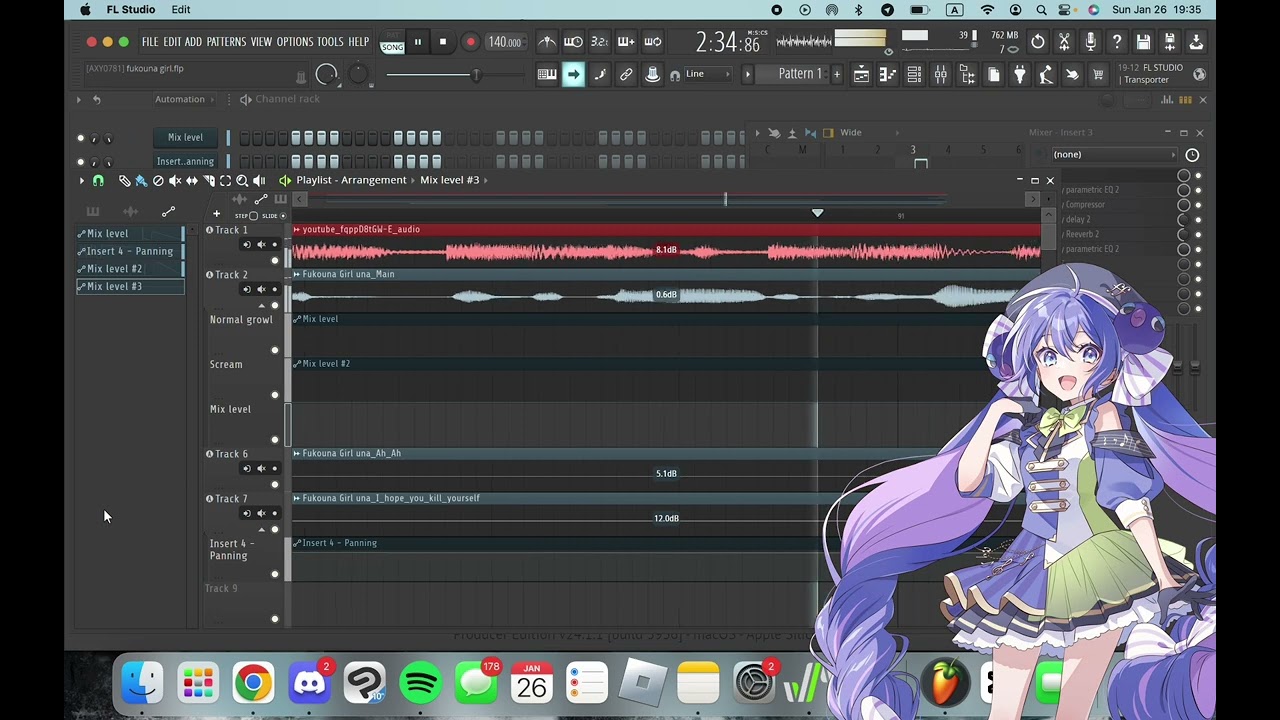The height and width of the screenshot is (720, 1280).
Task: Expand the Pattern 1 selector arrow
Action: pos(747,75)
